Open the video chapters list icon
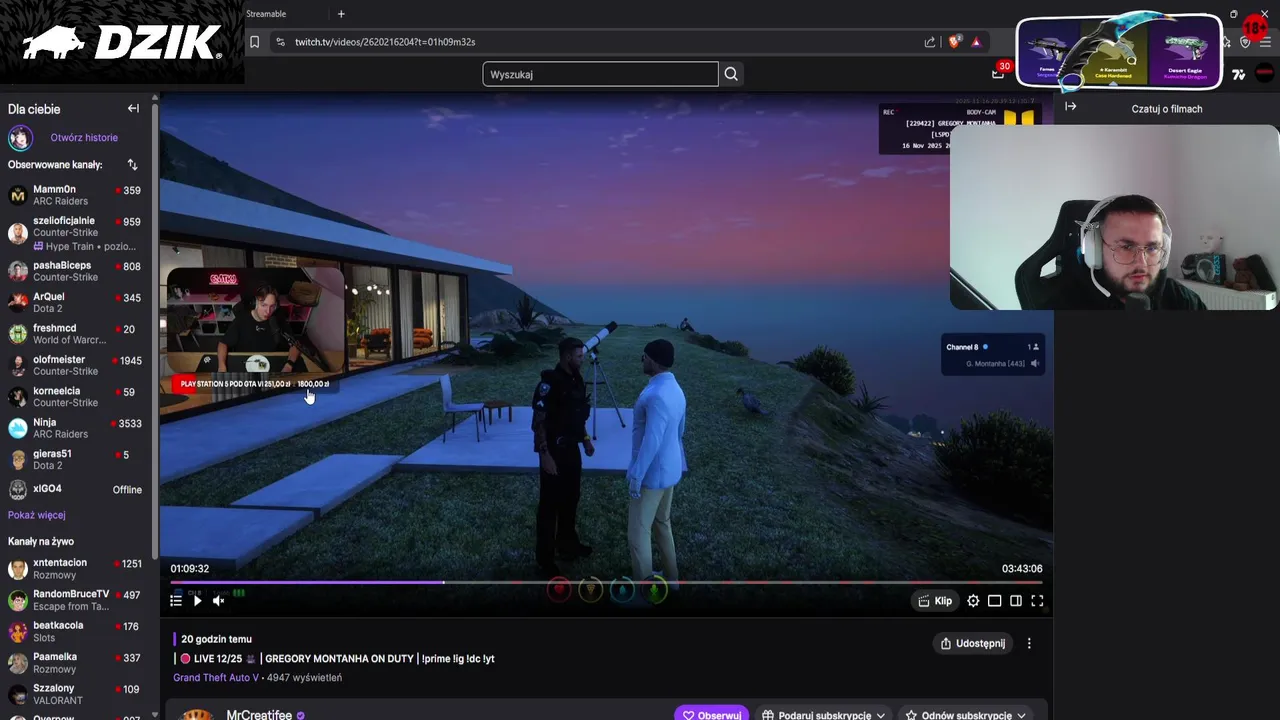The height and width of the screenshot is (720, 1280). pyautogui.click(x=176, y=600)
